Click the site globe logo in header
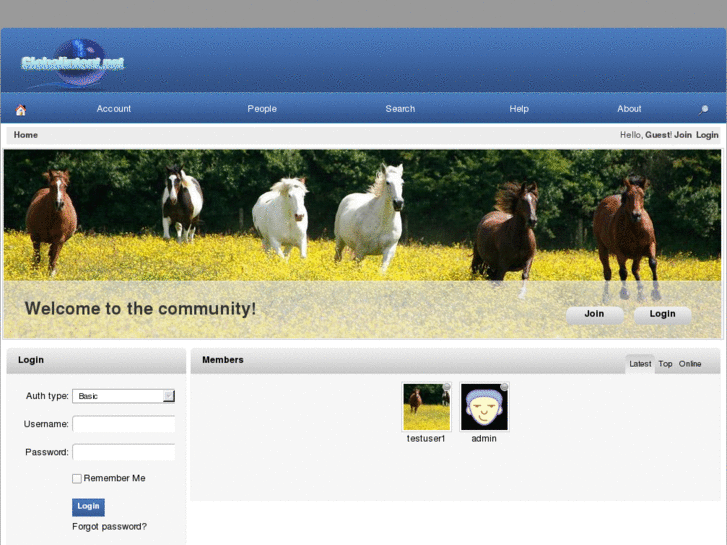 [73, 63]
